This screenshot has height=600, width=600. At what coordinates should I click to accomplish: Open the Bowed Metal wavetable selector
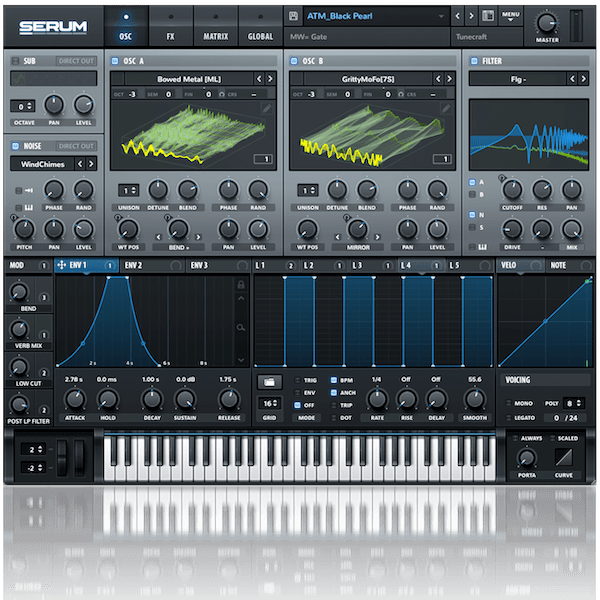click(x=189, y=79)
